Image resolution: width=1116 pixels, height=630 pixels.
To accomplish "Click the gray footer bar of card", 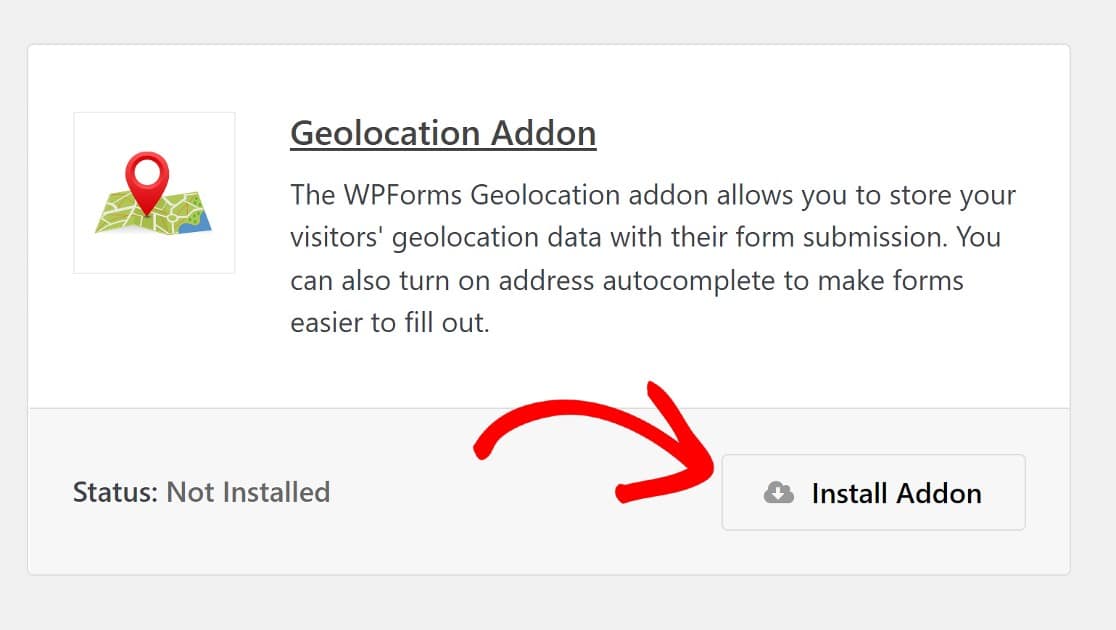I will point(549,491).
